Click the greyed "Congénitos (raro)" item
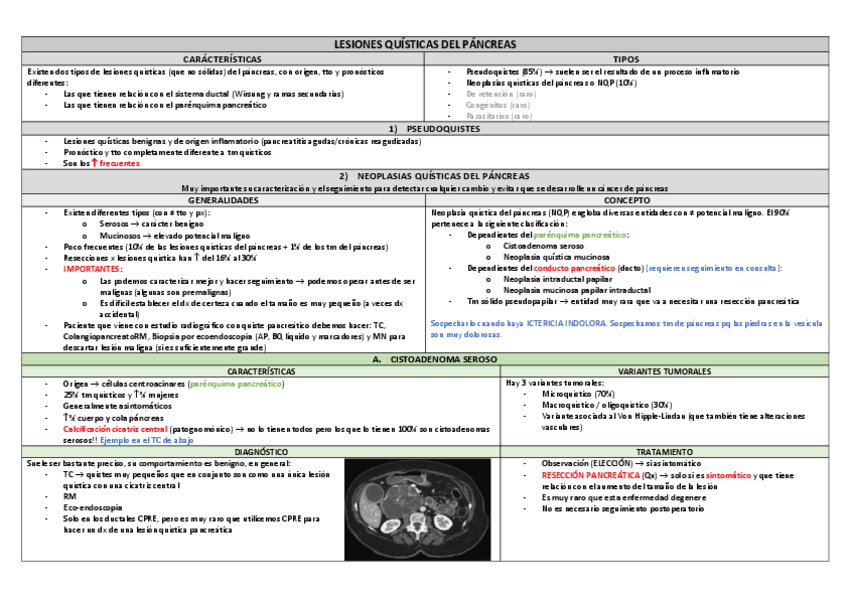Viewport: 848px width, 599px height. (x=498, y=105)
